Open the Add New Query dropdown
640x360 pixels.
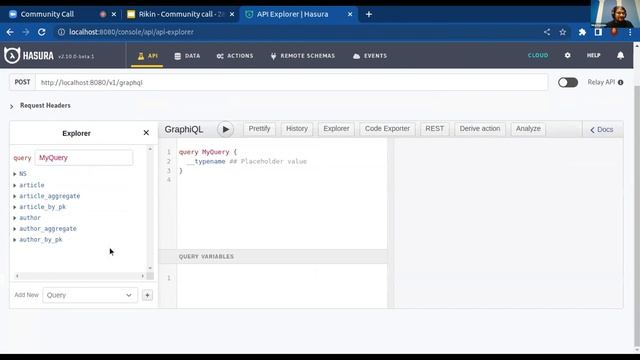pyautogui.click(x=89, y=295)
